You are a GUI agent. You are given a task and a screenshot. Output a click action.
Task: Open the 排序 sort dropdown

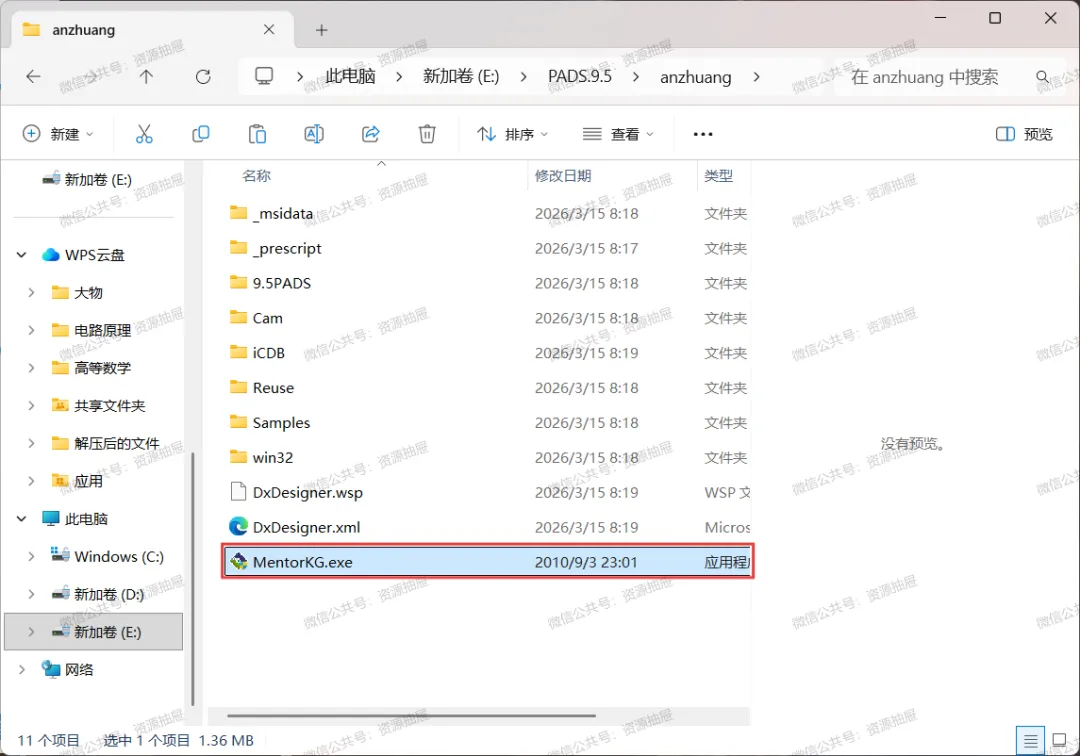pos(512,134)
